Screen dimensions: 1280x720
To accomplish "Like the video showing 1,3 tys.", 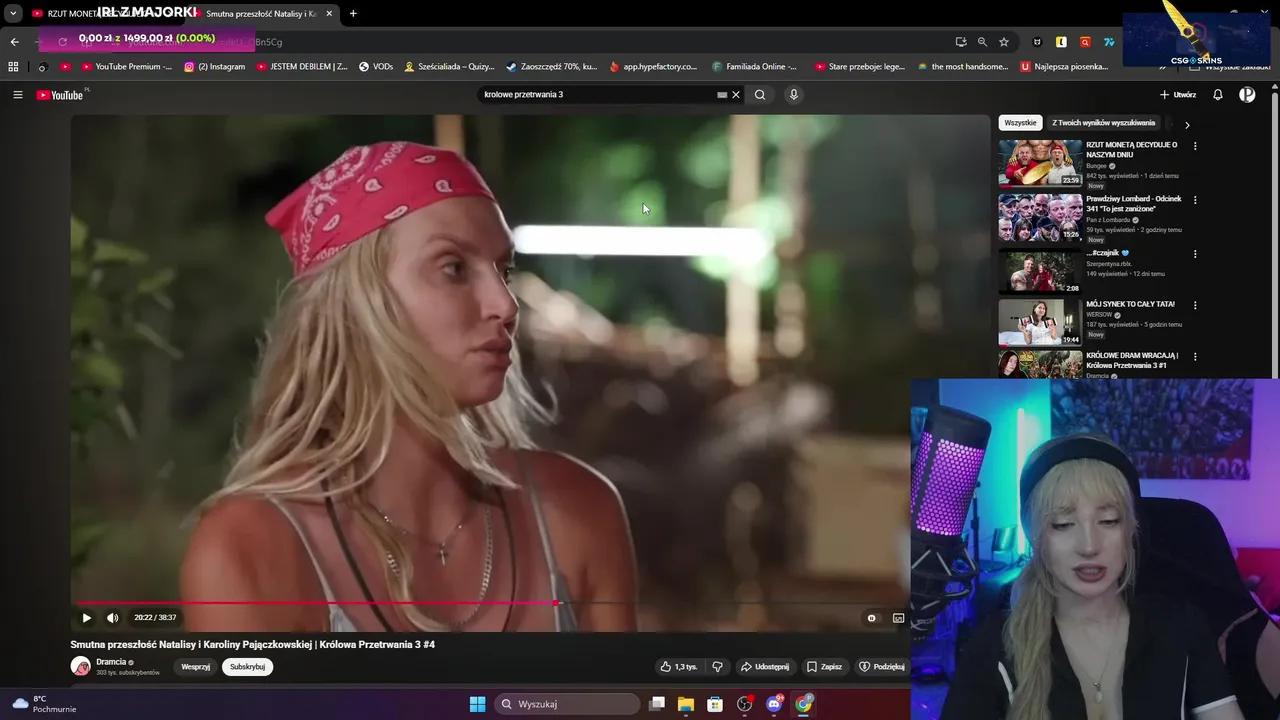I will [x=679, y=667].
